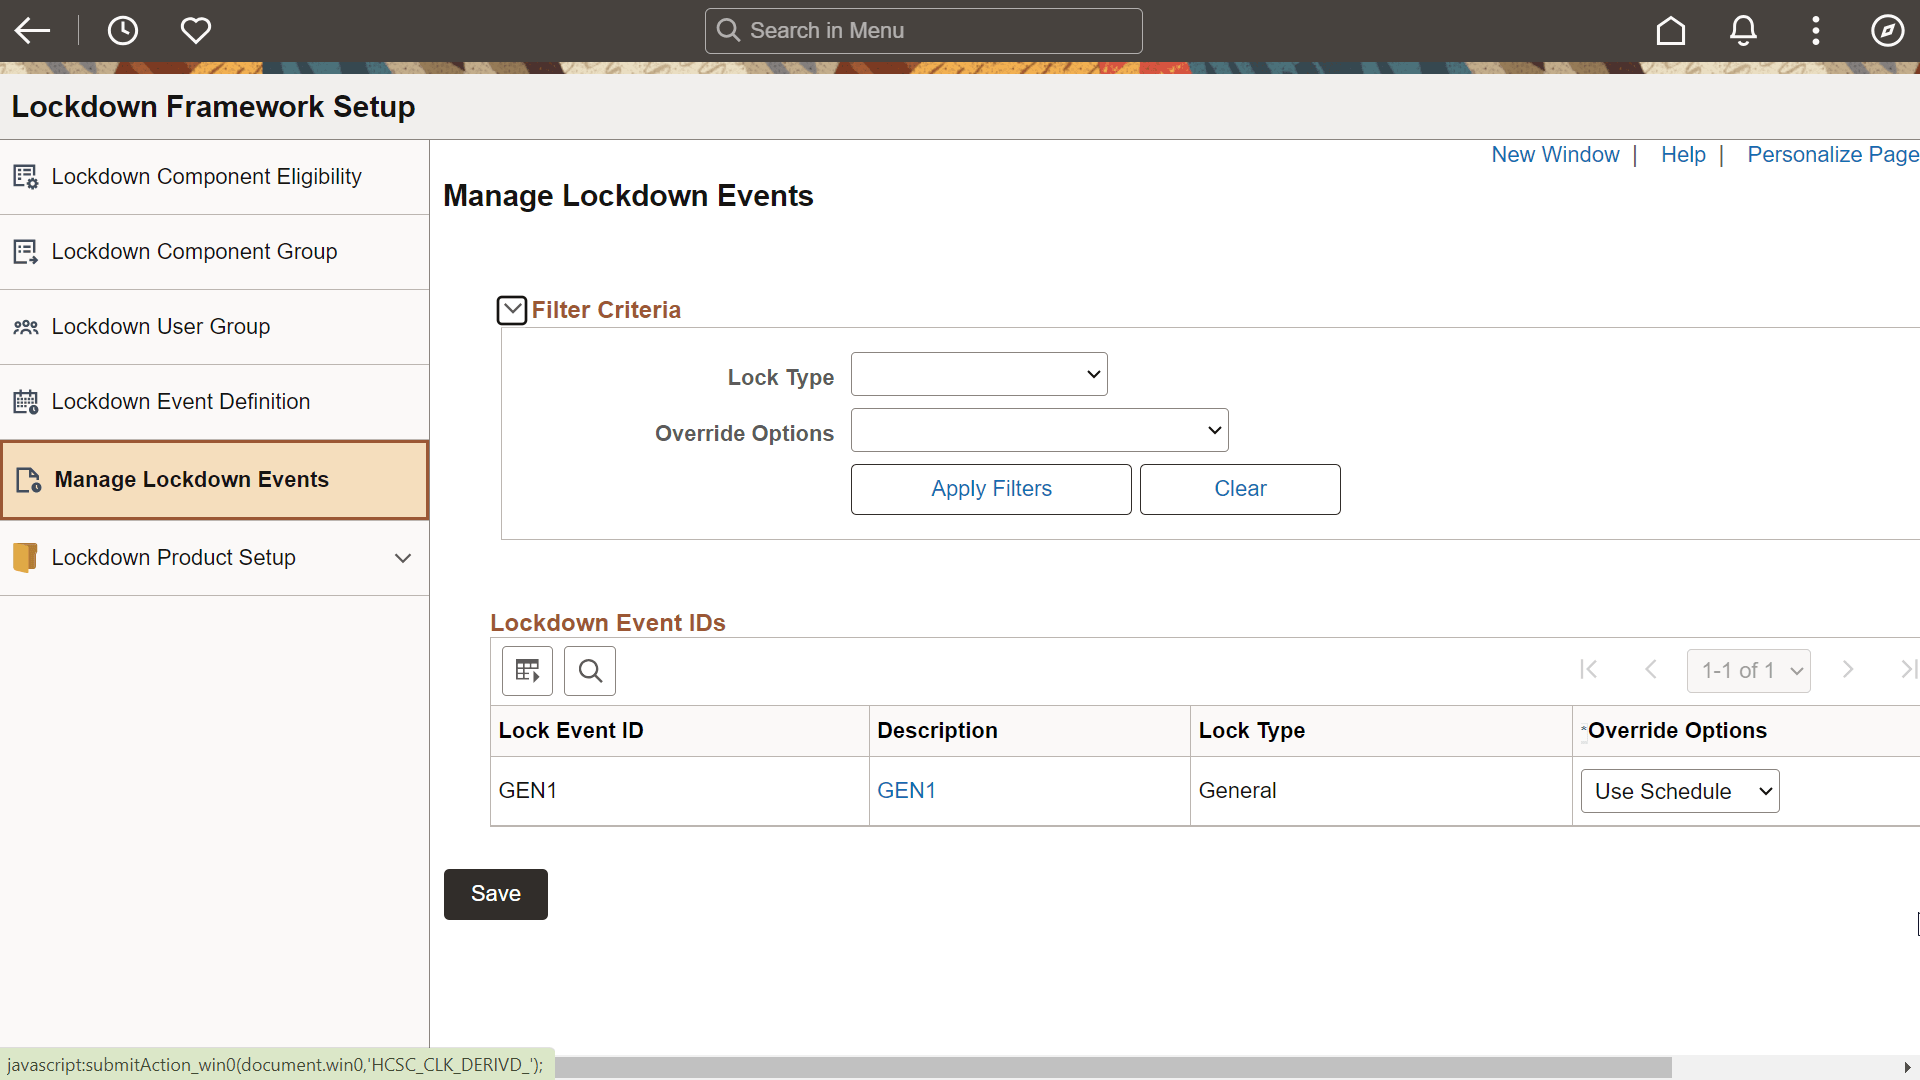
Task: Click the Search in Menu field
Action: [922, 30]
